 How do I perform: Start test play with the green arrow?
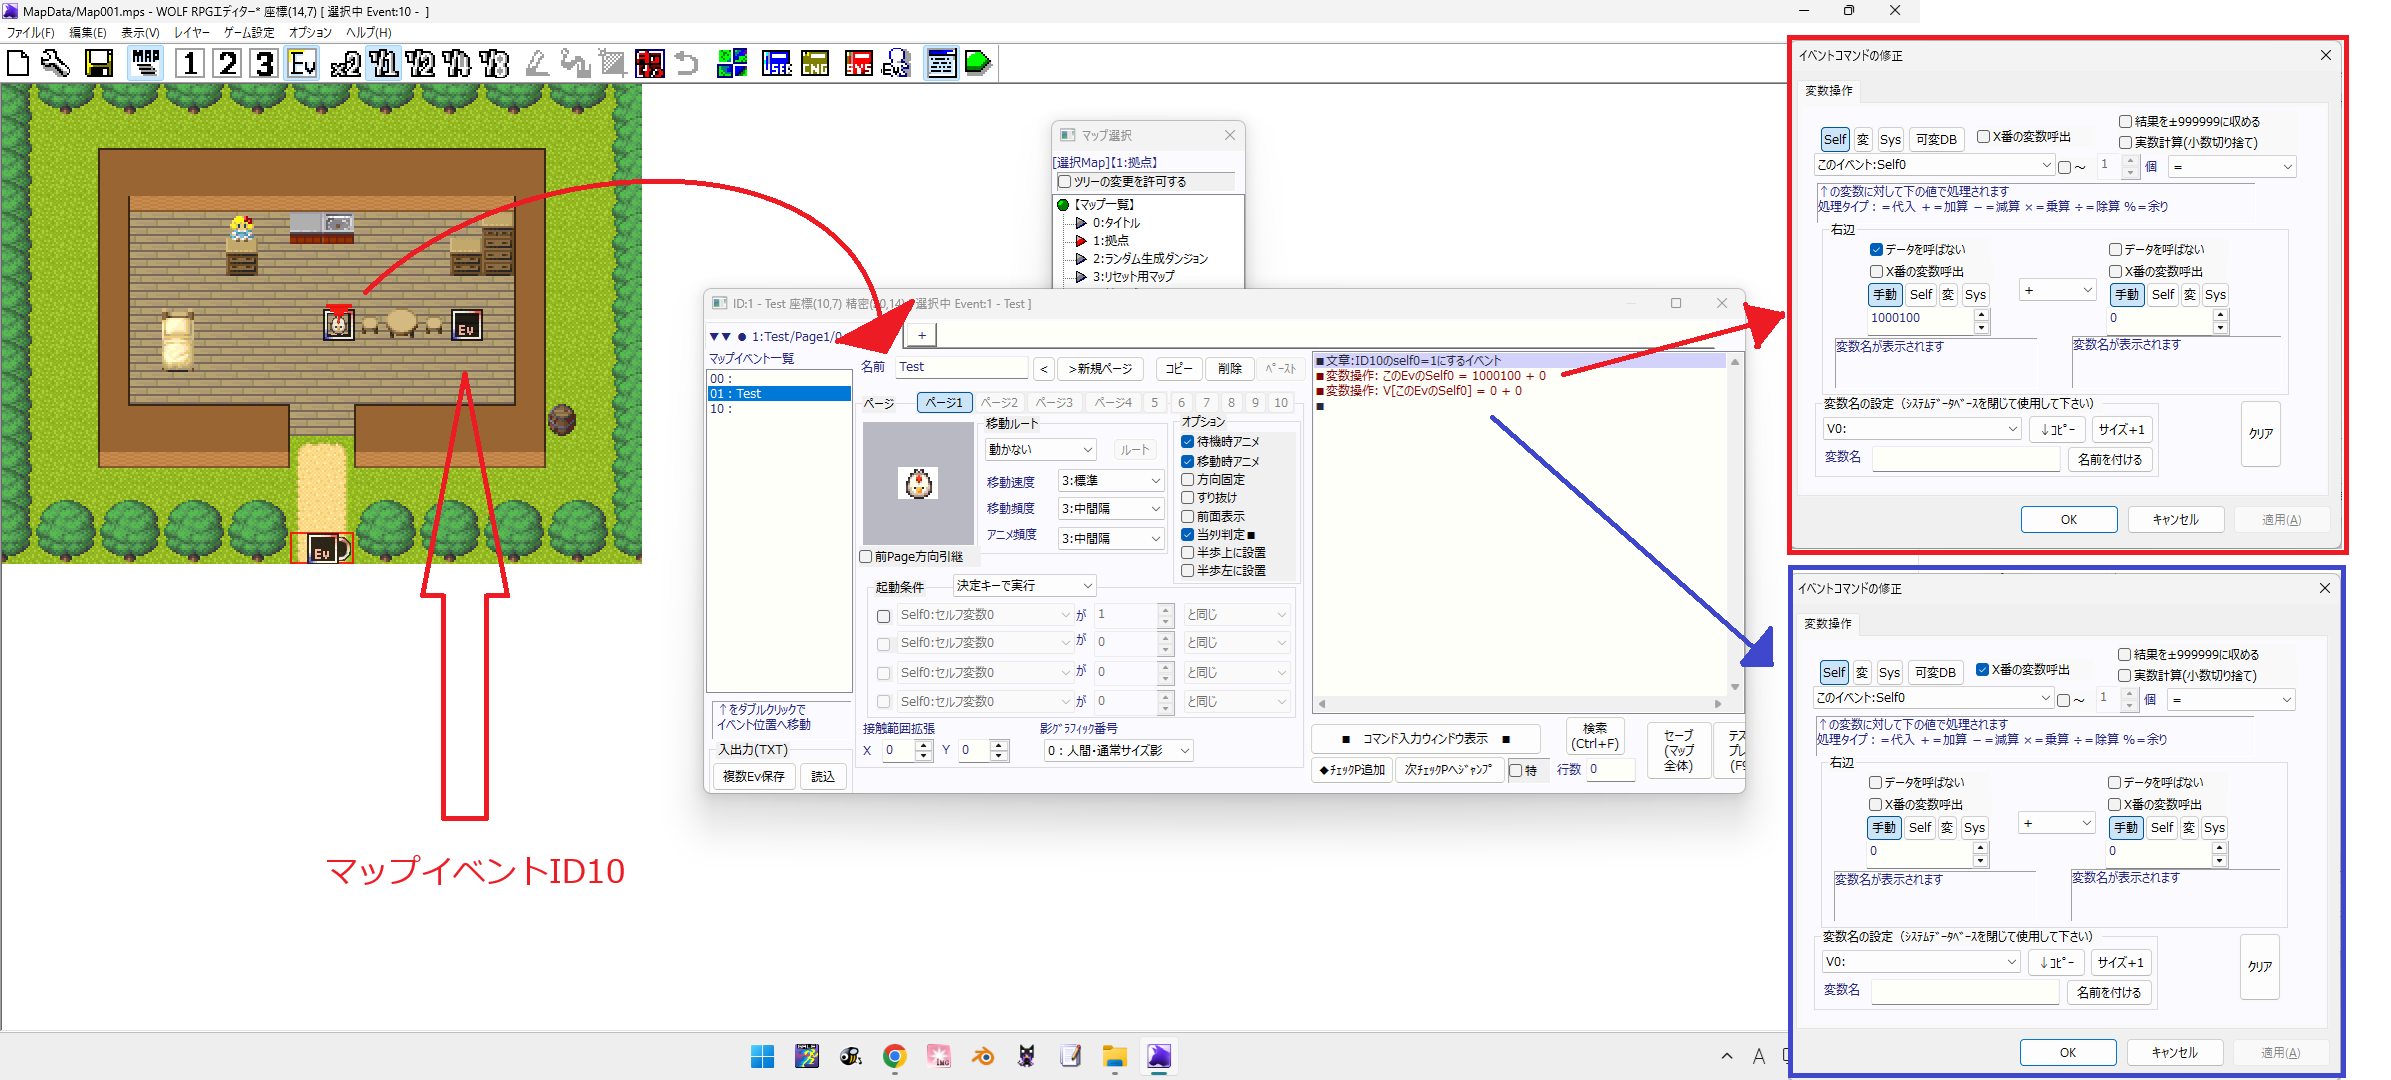tap(978, 64)
